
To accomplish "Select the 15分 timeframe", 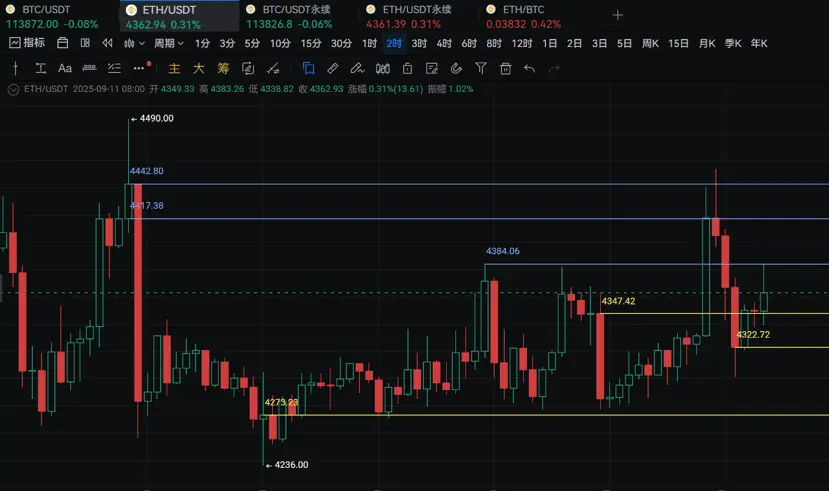I will [x=311, y=43].
